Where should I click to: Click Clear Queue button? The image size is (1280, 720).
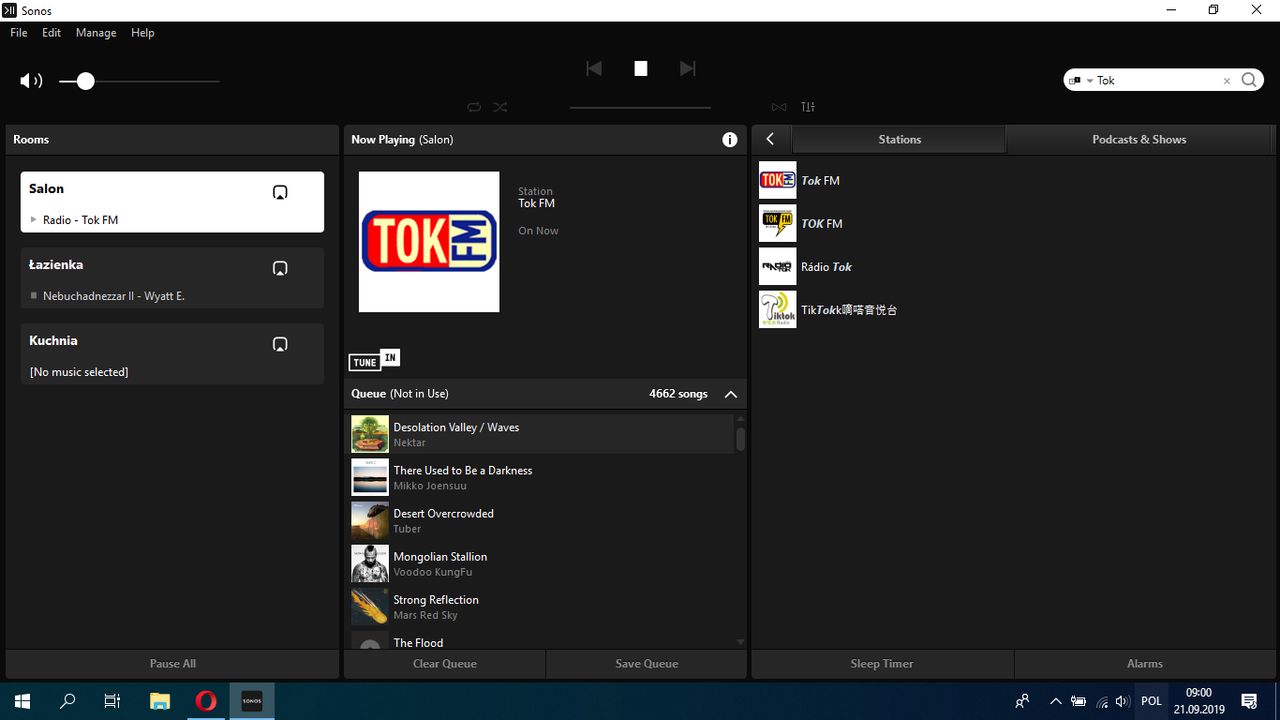point(445,664)
